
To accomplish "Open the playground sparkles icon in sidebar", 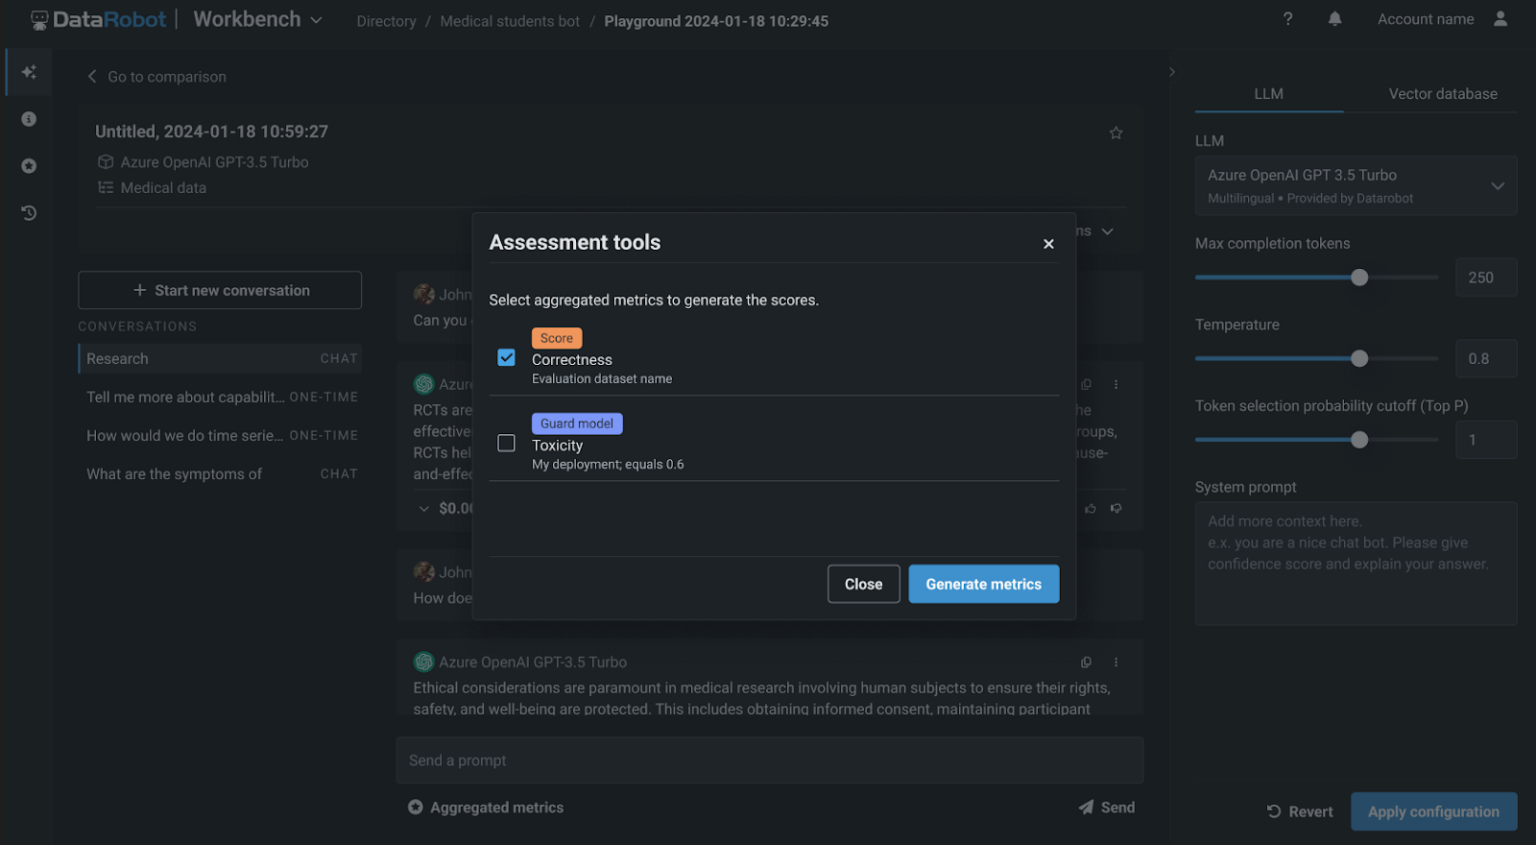I will point(28,71).
